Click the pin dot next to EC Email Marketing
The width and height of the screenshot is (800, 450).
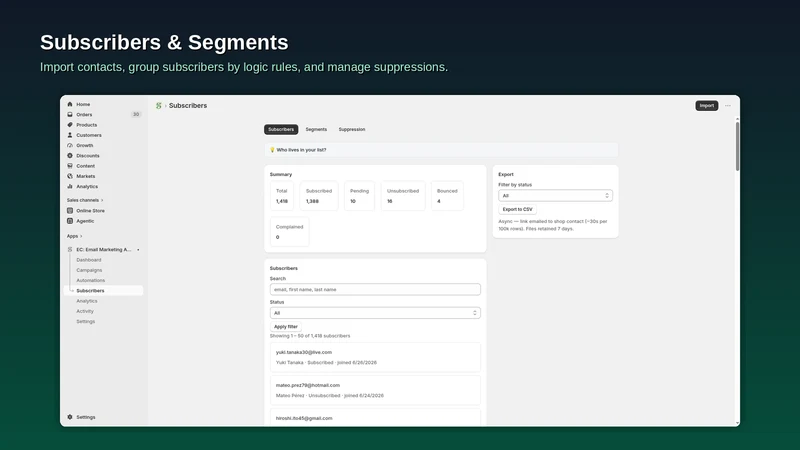click(138, 250)
